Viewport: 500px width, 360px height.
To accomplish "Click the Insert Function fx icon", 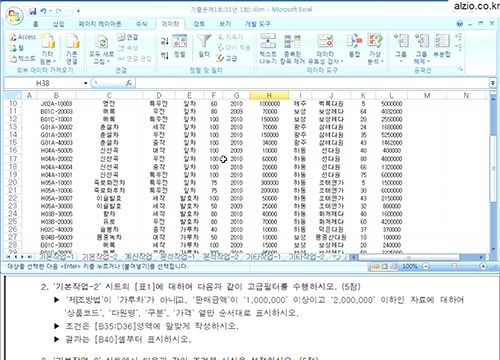I will click(129, 83).
